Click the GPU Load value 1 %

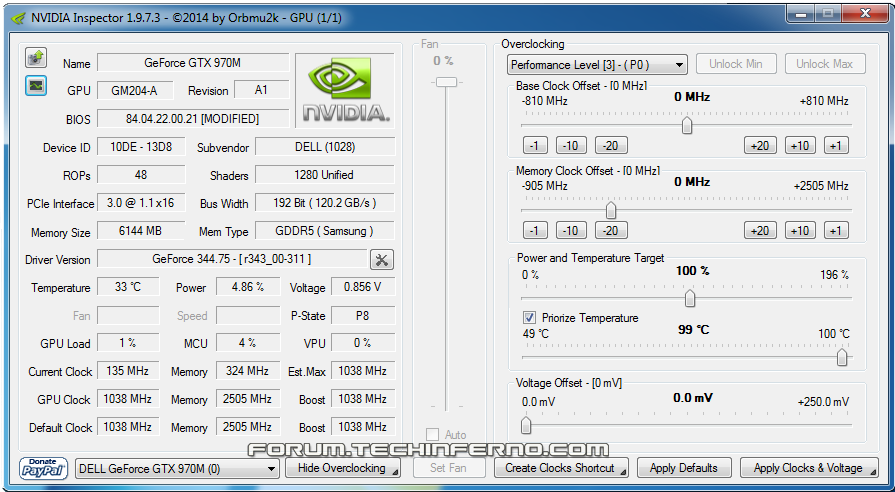[128, 342]
